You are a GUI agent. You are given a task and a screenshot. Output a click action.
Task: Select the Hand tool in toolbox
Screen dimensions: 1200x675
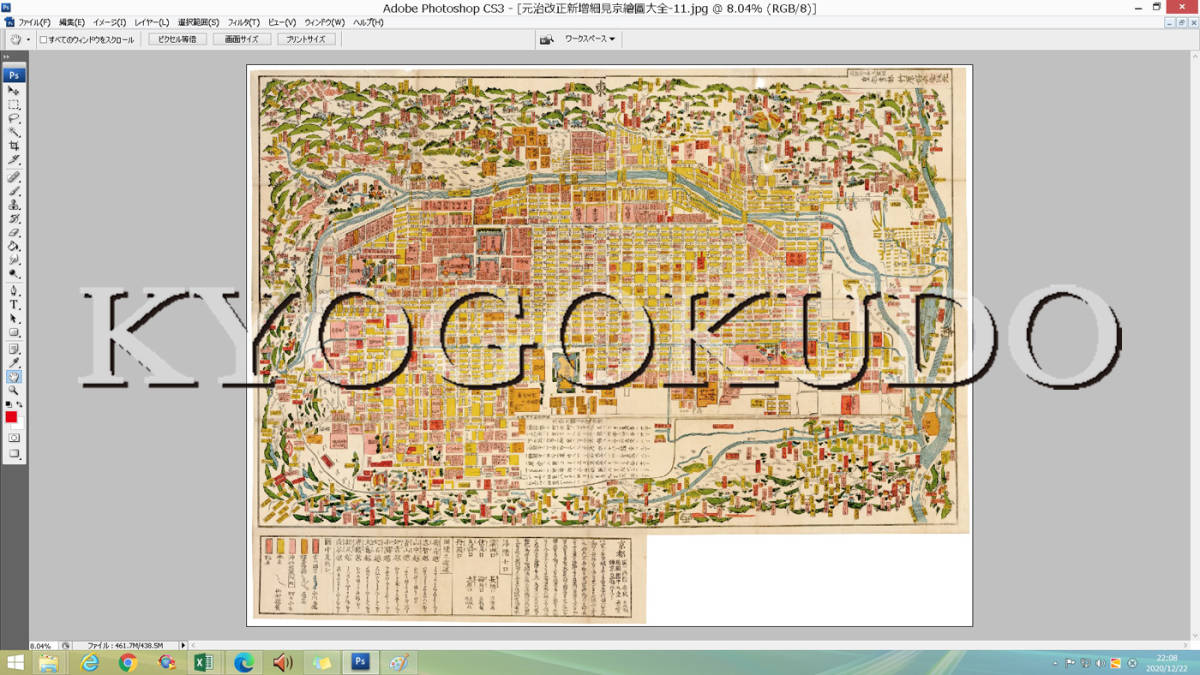(14, 377)
